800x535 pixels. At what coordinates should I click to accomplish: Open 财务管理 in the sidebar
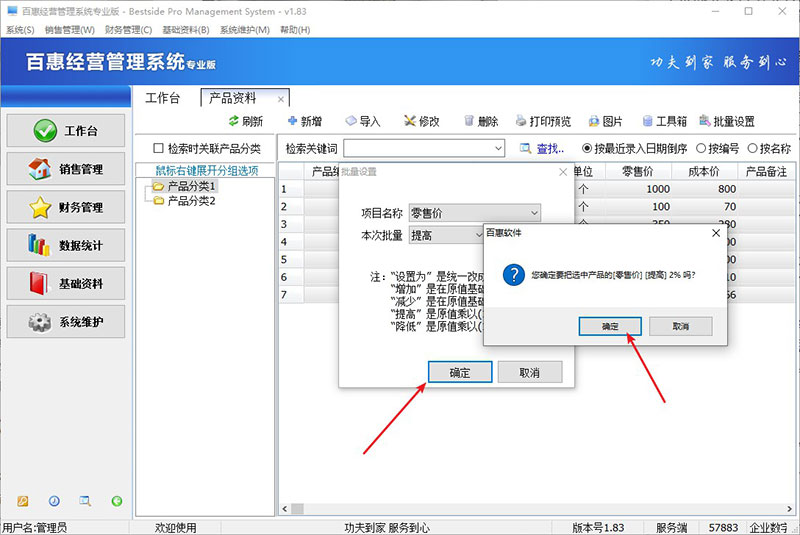[66, 207]
